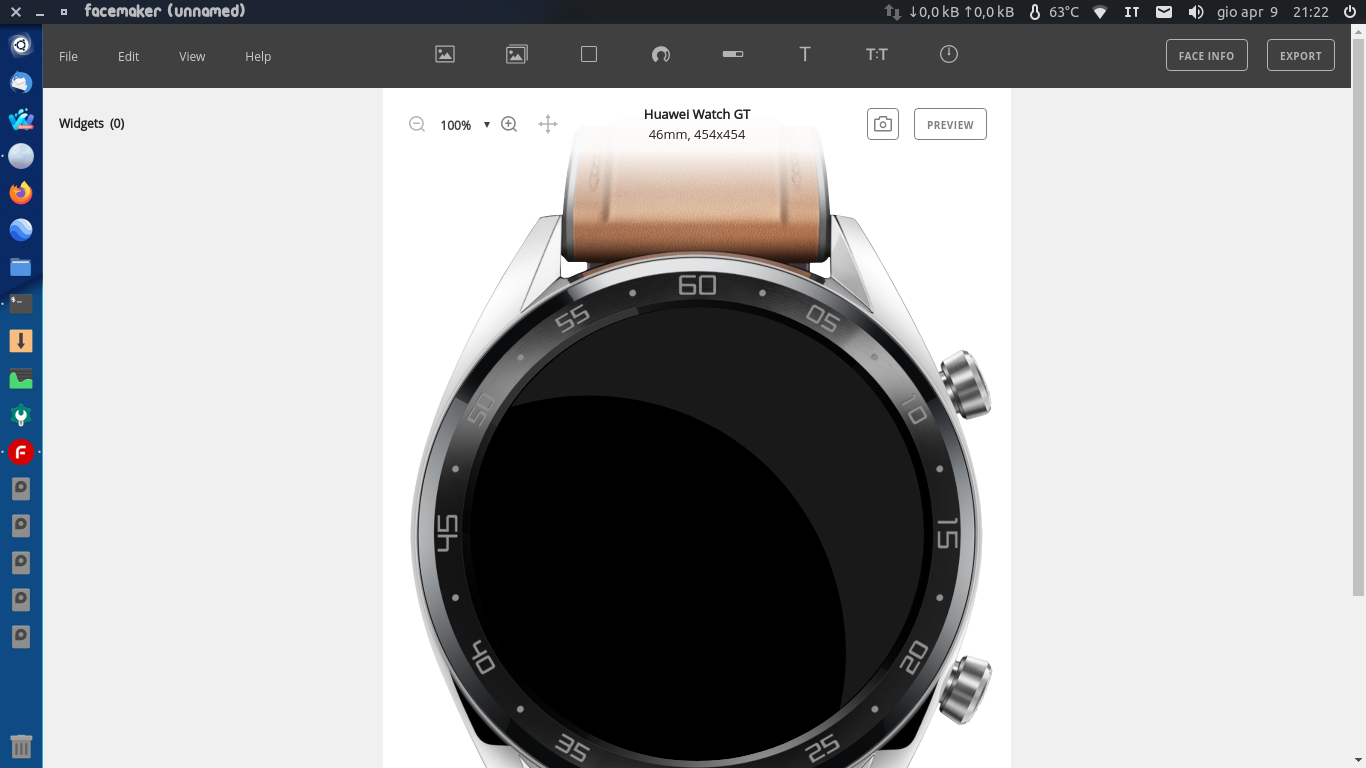Zoom in the watch canvas
Image resolution: width=1366 pixels, height=768 pixels.
click(509, 124)
